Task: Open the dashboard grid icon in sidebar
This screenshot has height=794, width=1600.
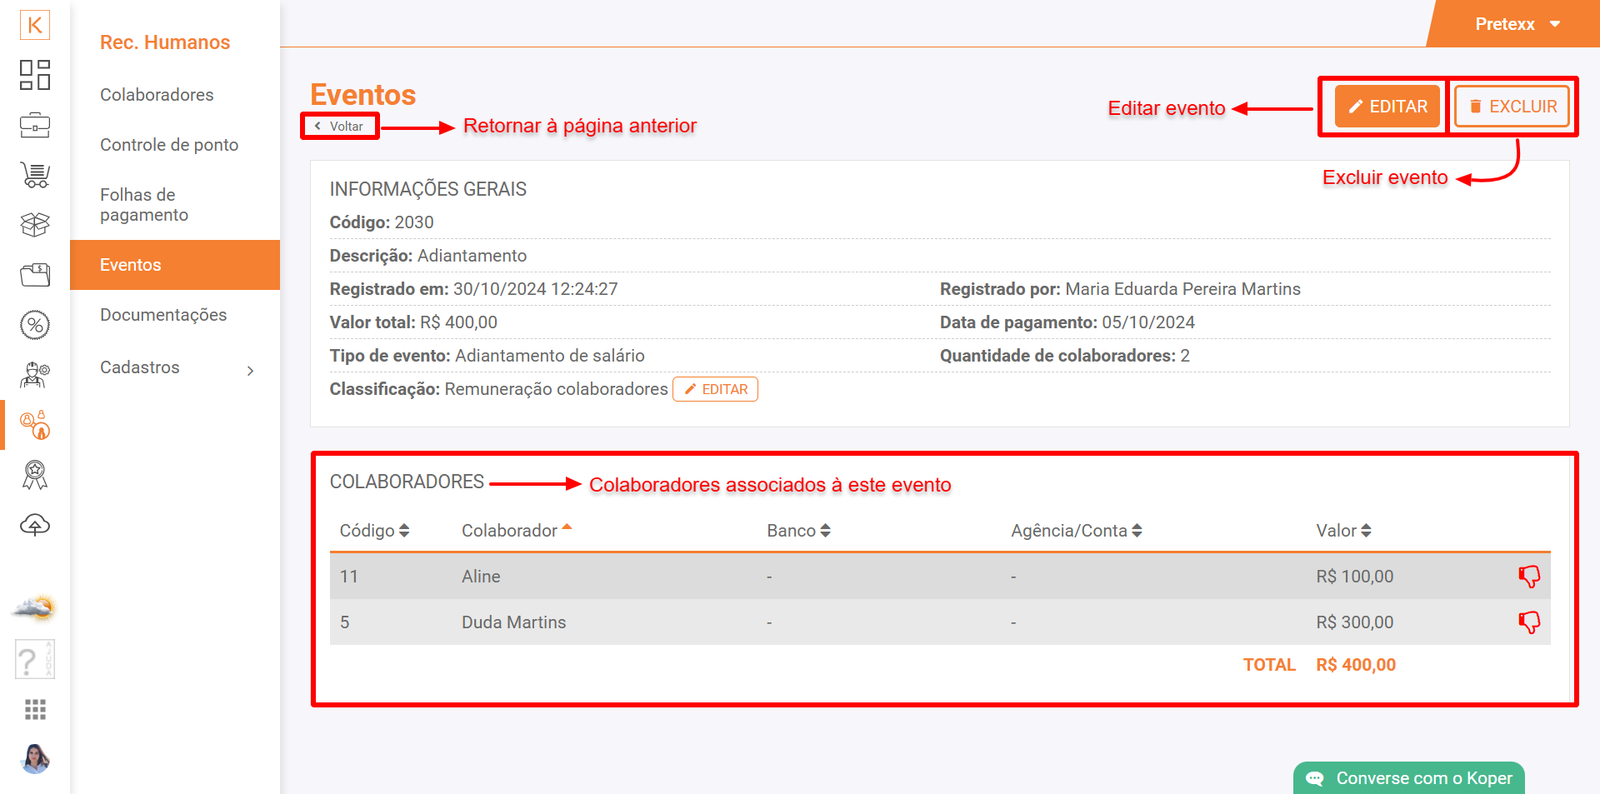Action: pyautogui.click(x=35, y=75)
